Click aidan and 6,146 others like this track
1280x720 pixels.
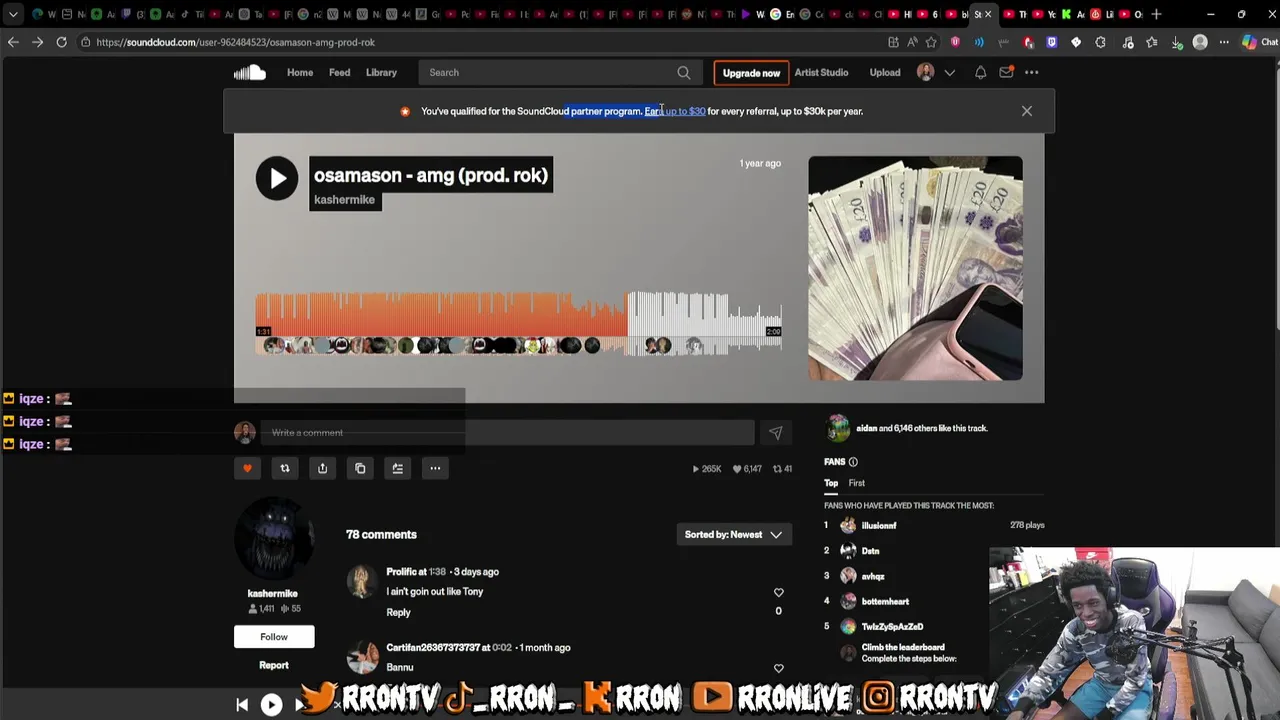pyautogui.click(x=920, y=428)
